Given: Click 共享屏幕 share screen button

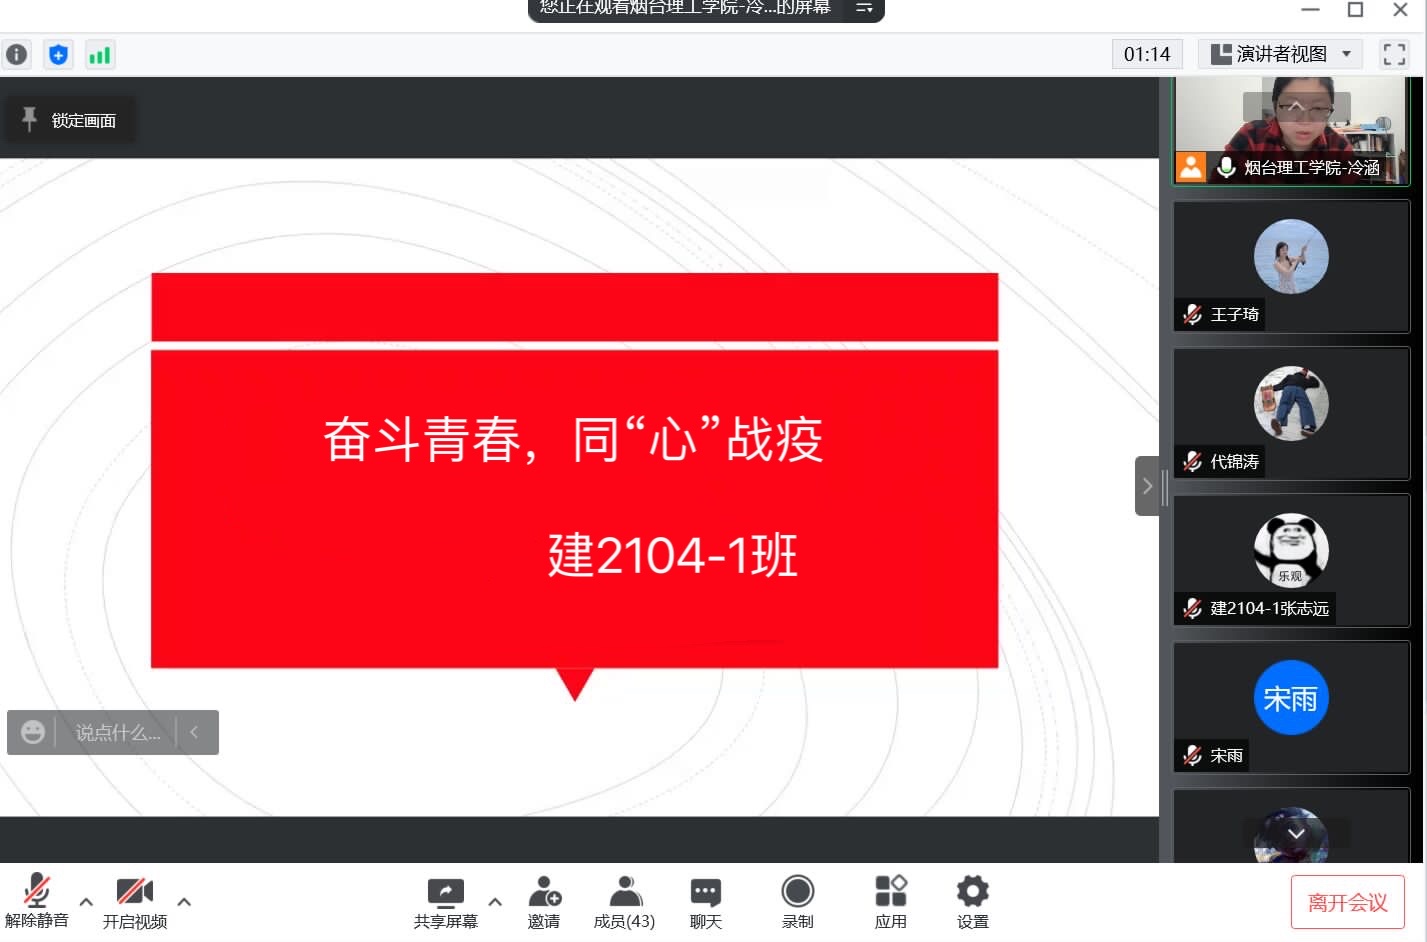Looking at the screenshot, I should coord(446,901).
